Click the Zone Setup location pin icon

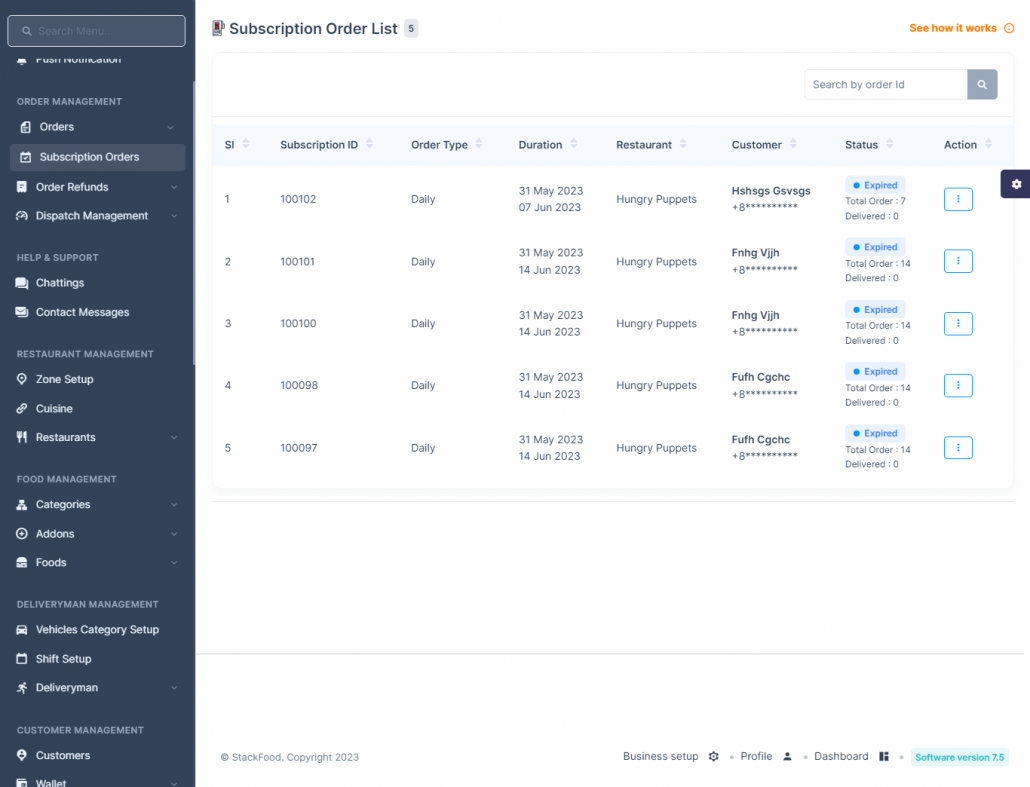[x=22, y=379]
